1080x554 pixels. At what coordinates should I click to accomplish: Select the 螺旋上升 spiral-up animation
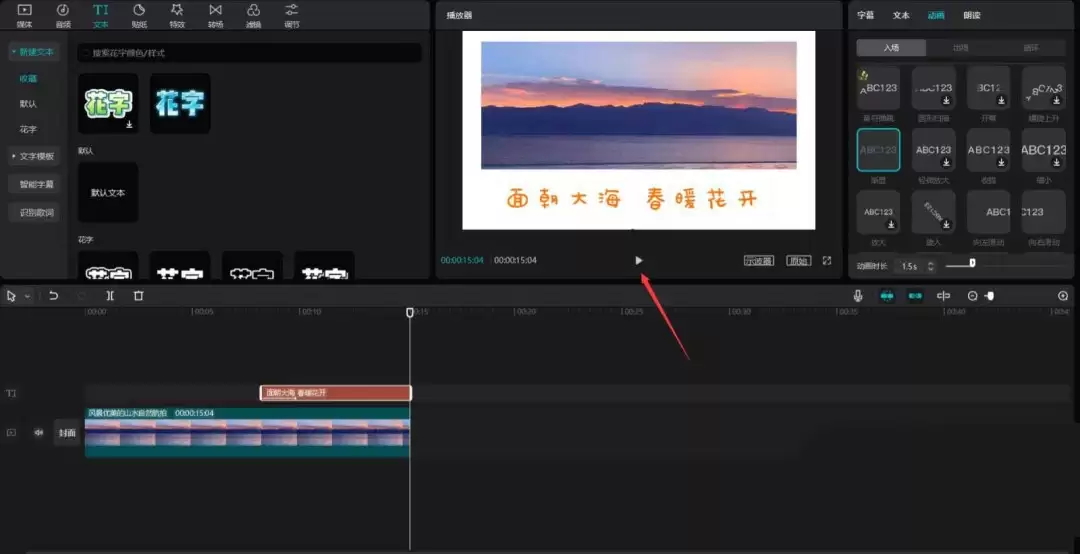(1043, 88)
